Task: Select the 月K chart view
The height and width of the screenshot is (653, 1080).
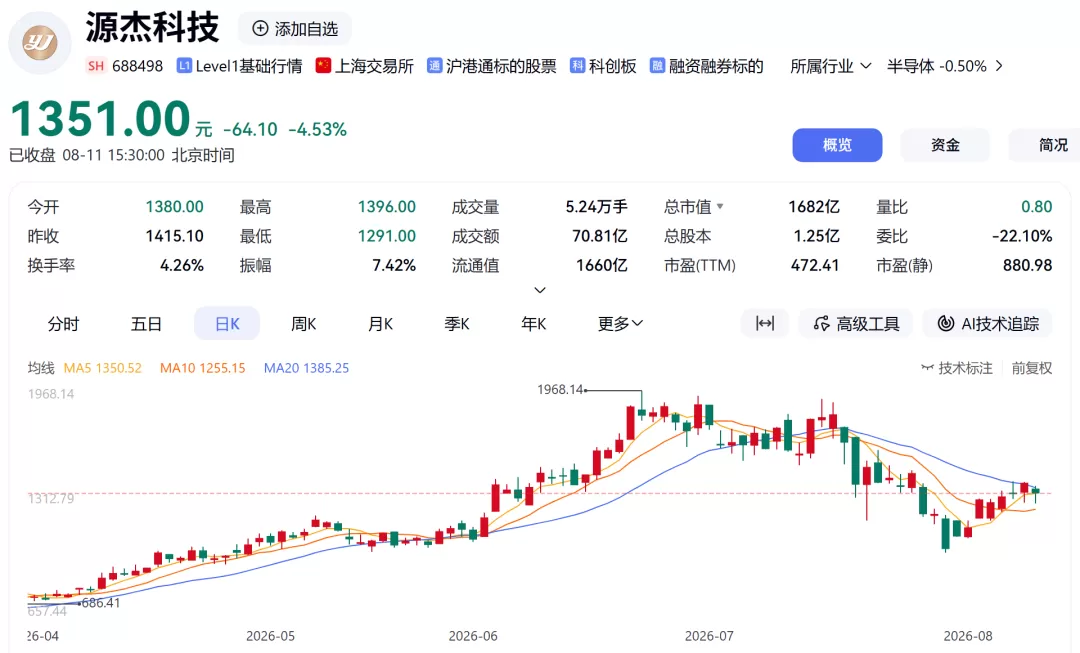Action: coord(380,324)
